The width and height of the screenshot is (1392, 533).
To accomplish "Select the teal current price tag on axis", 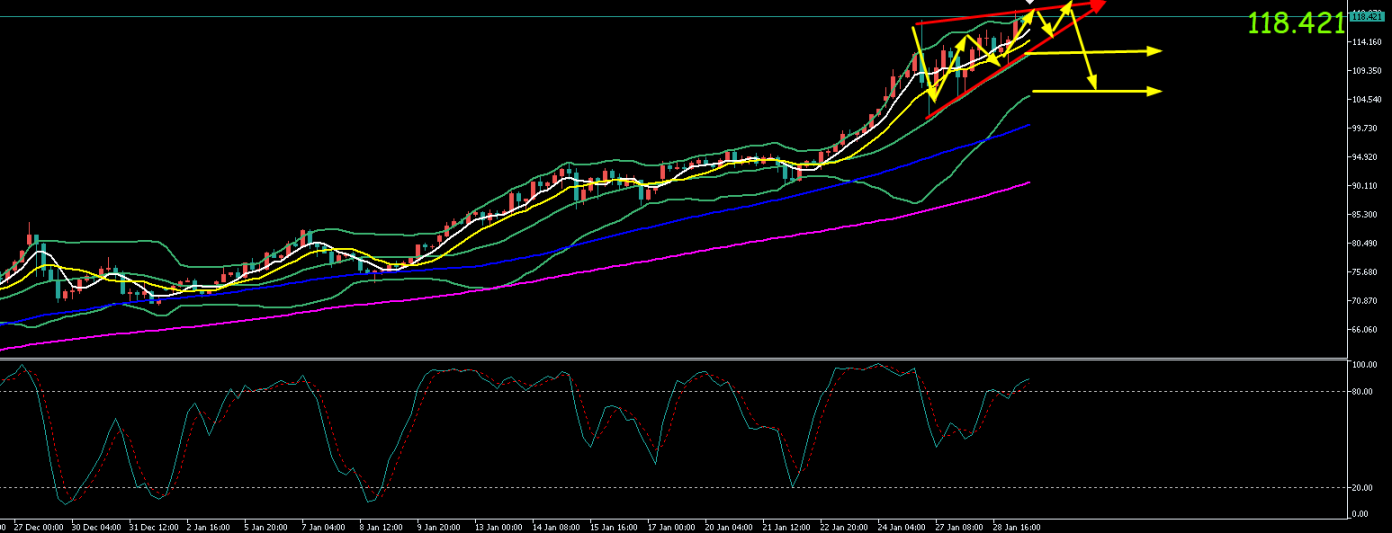I will click(1364, 16).
